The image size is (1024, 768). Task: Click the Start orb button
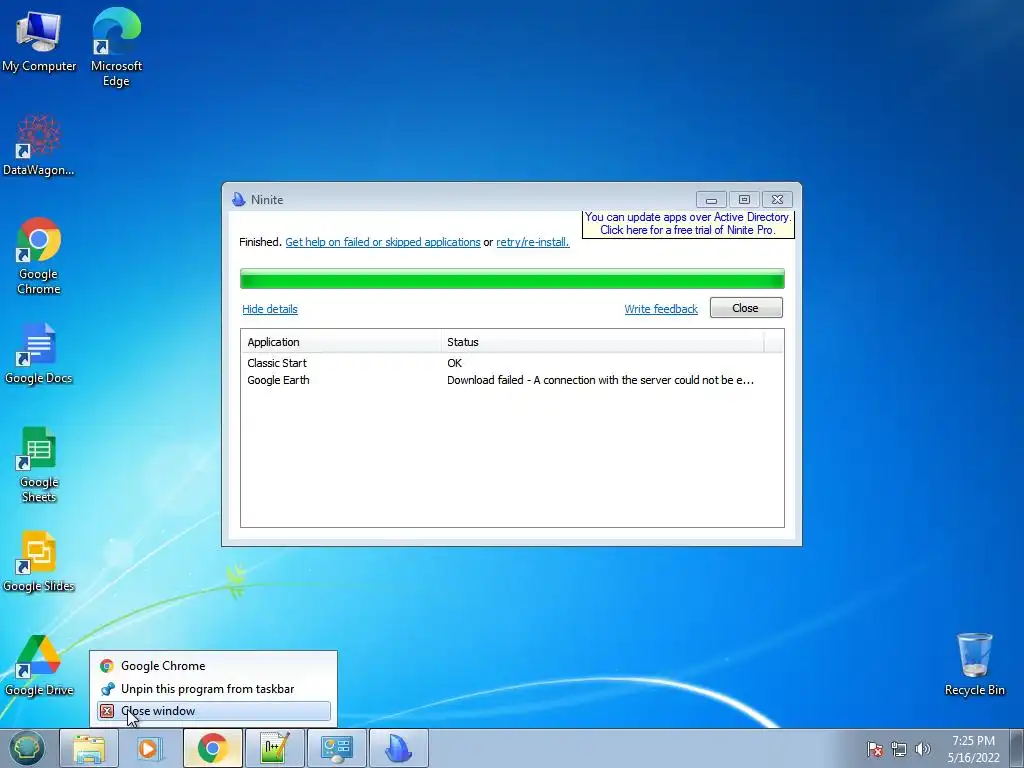click(x=26, y=748)
